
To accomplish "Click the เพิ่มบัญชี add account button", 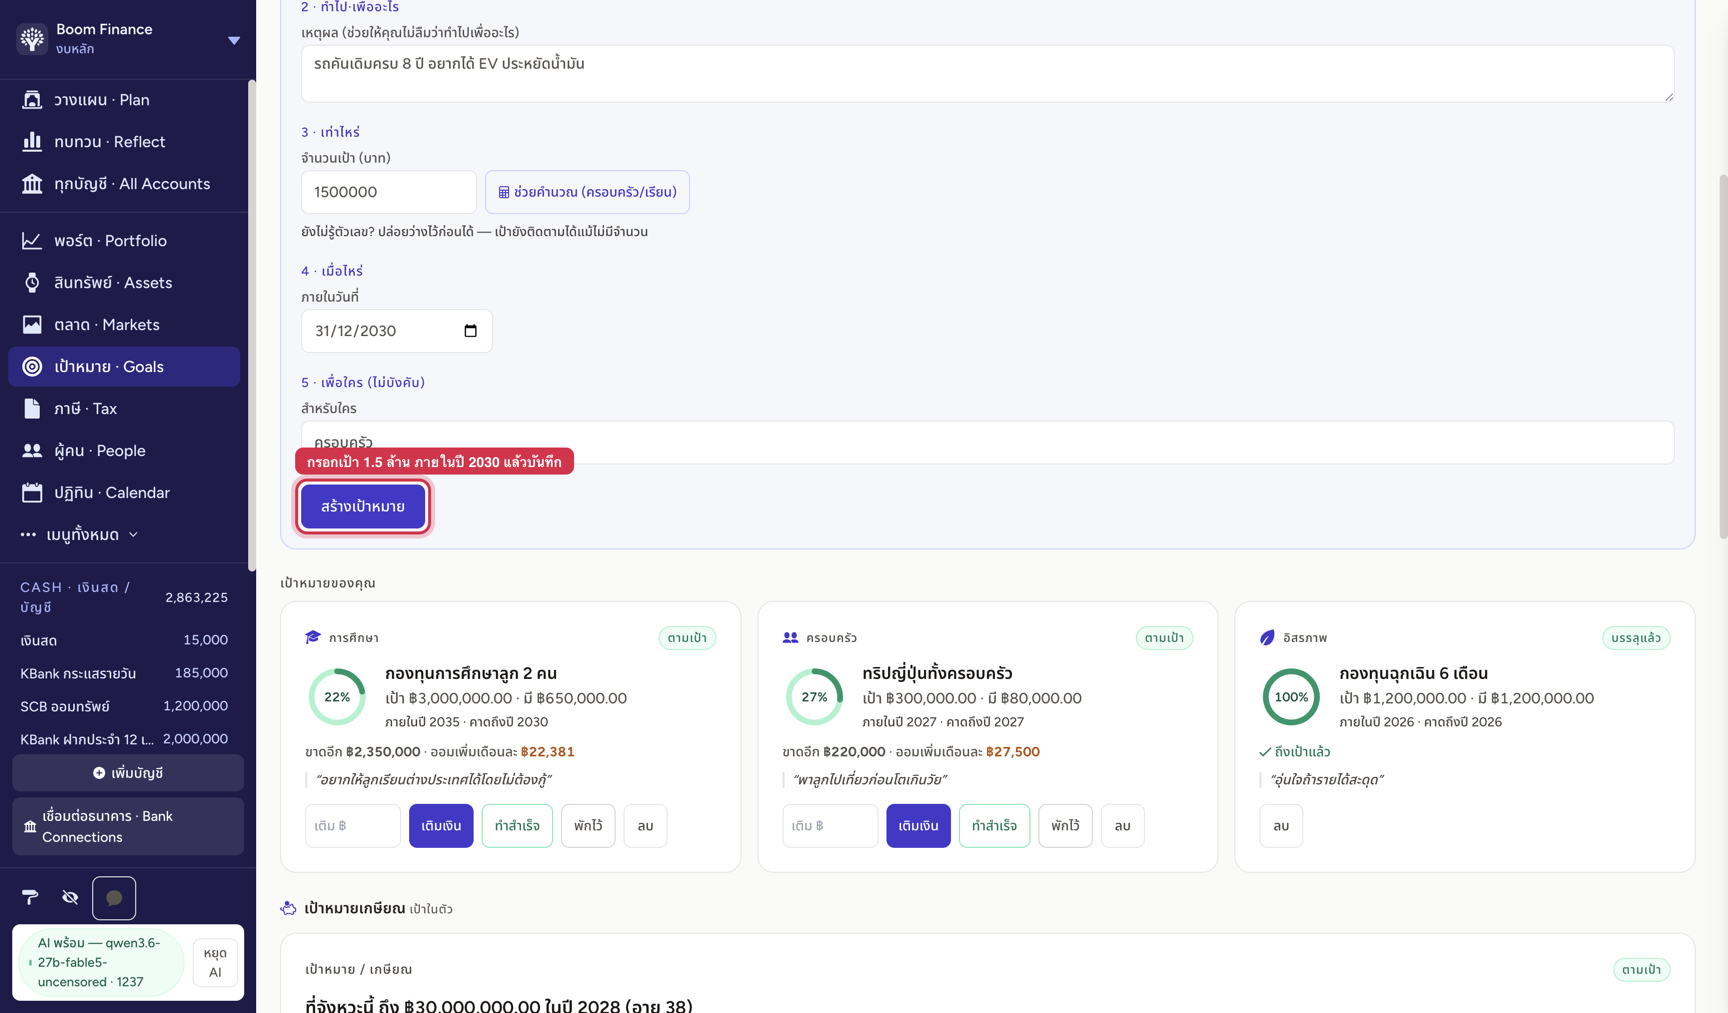I will point(128,773).
